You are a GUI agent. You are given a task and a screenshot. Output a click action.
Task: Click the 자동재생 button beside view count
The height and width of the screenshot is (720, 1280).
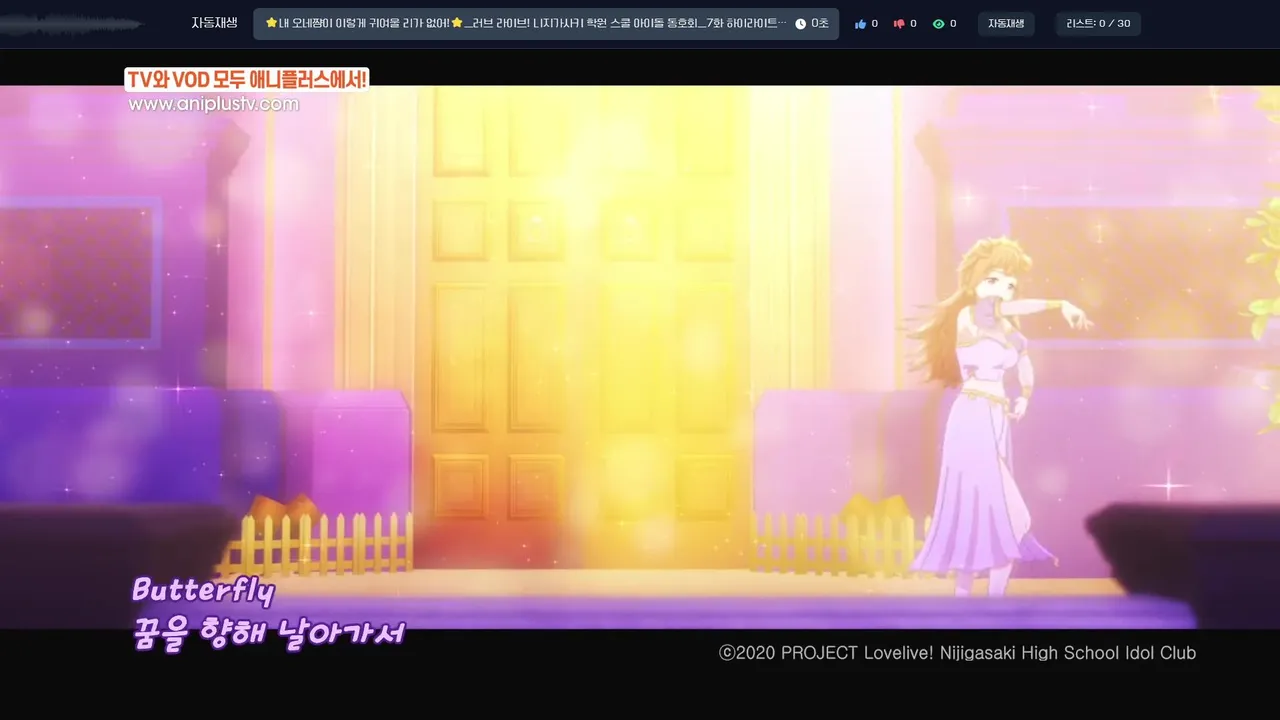(x=1006, y=24)
